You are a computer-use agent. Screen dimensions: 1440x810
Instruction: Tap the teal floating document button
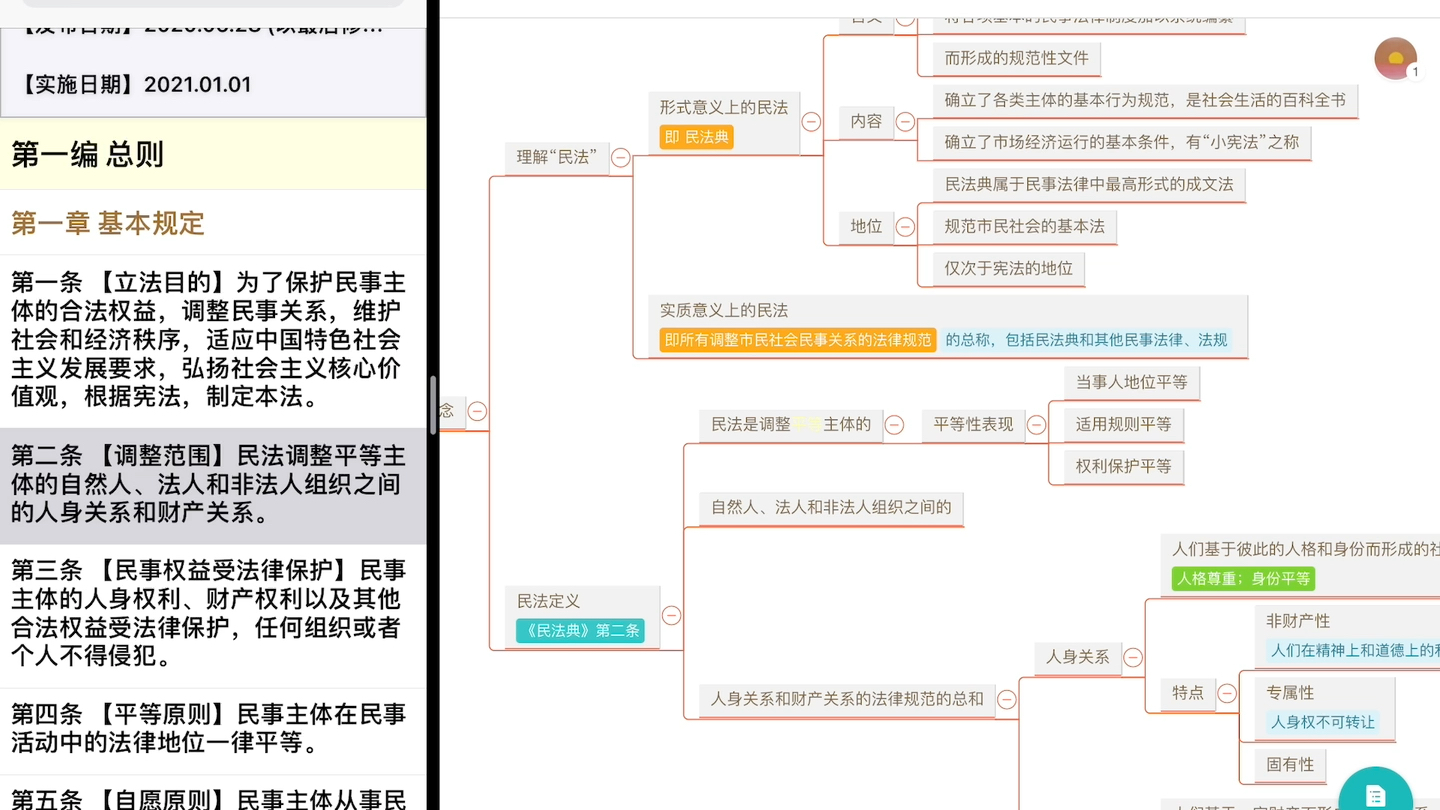[1376, 793]
